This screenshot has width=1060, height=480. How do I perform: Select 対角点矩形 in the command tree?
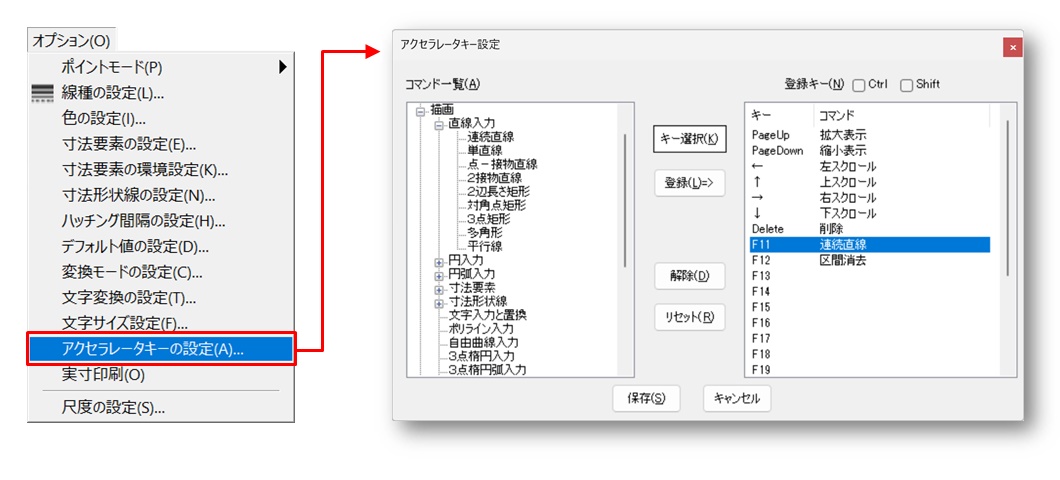pyautogui.click(x=496, y=205)
